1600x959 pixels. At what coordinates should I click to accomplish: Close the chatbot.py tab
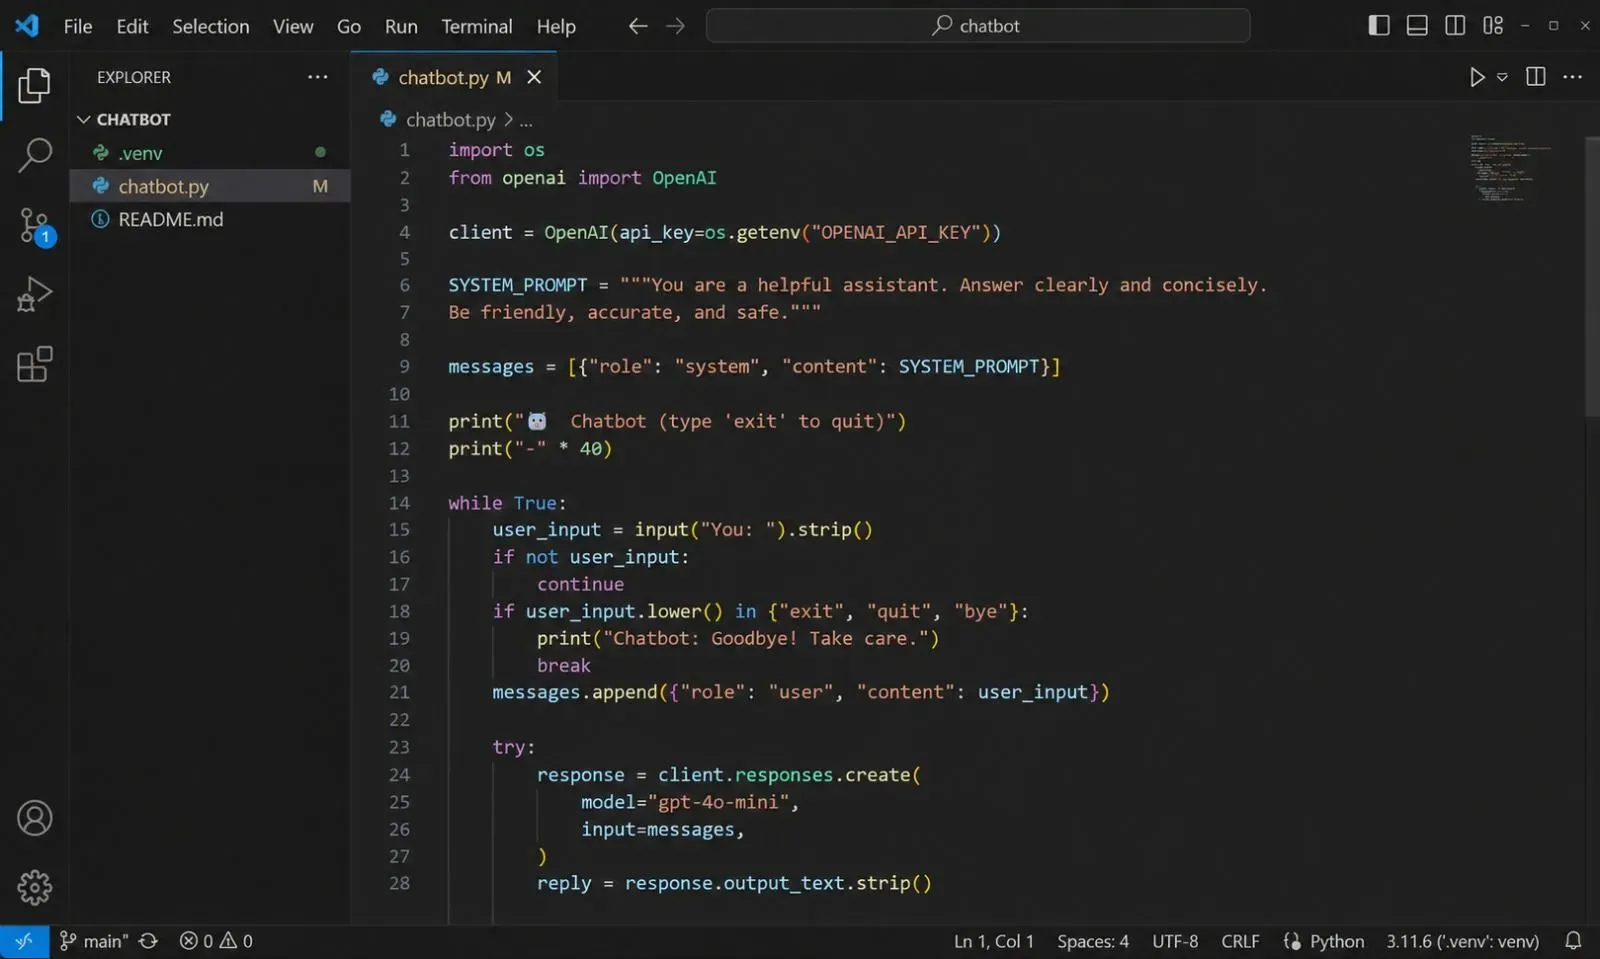(534, 77)
